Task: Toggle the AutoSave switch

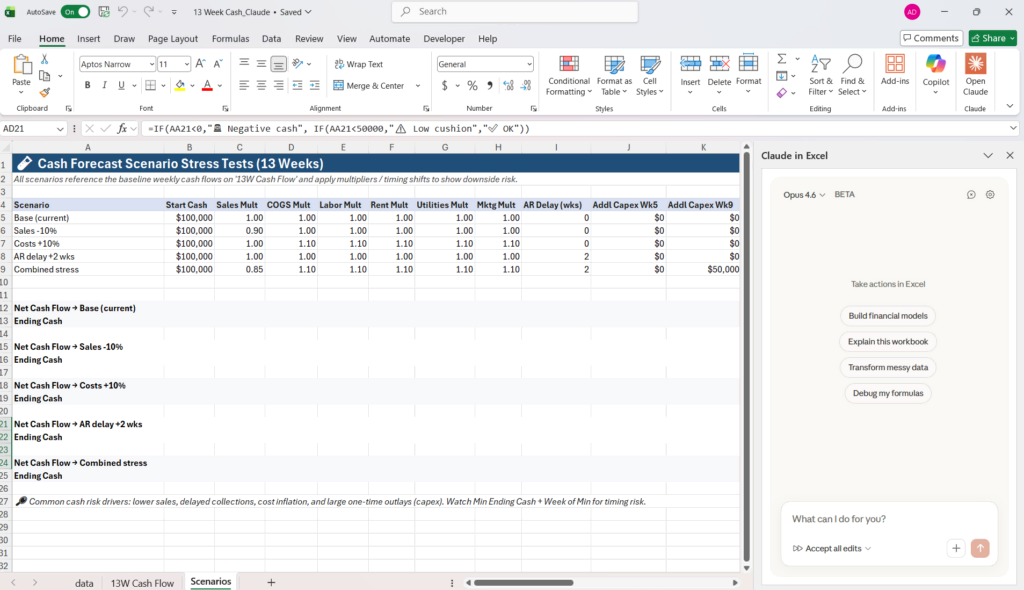Action: [x=75, y=12]
